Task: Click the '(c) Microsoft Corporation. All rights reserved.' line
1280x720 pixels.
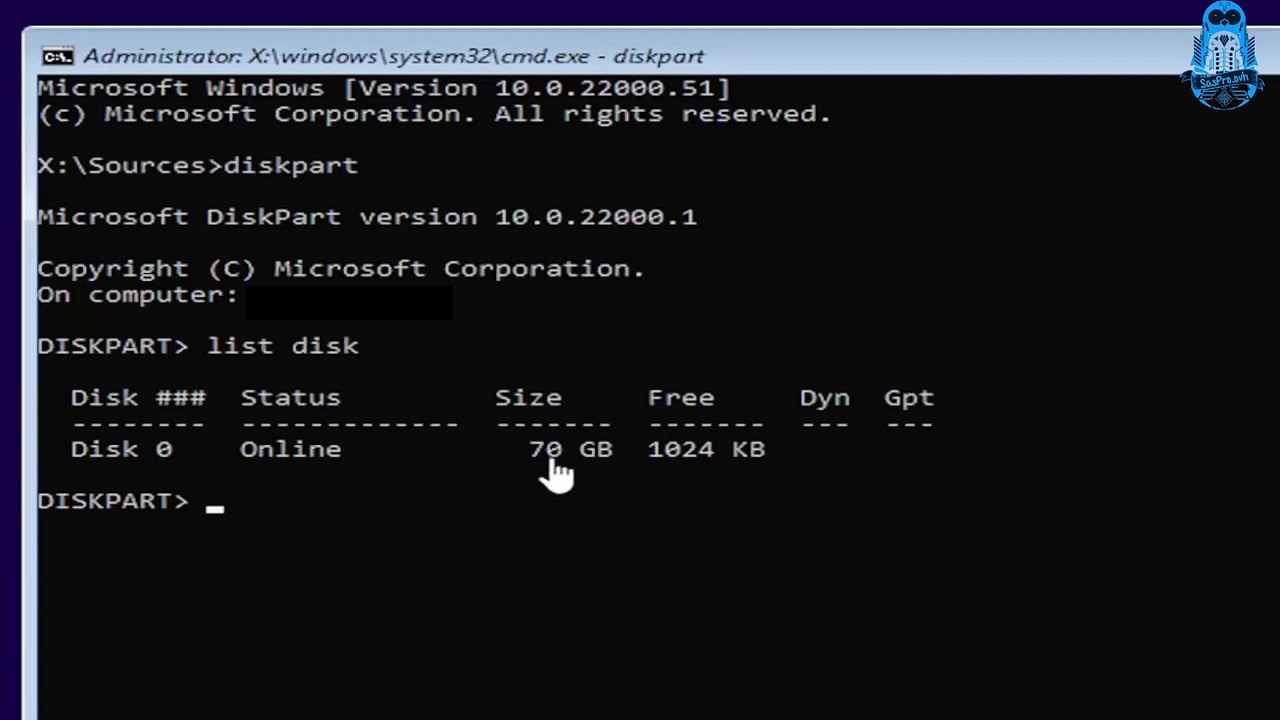Action: click(x=435, y=114)
